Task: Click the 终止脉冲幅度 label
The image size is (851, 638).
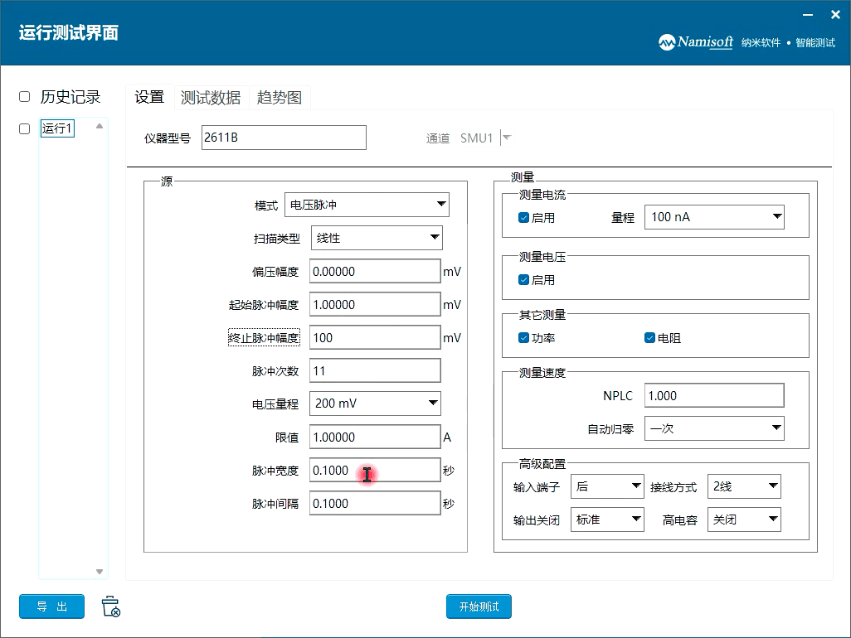Action: point(264,338)
